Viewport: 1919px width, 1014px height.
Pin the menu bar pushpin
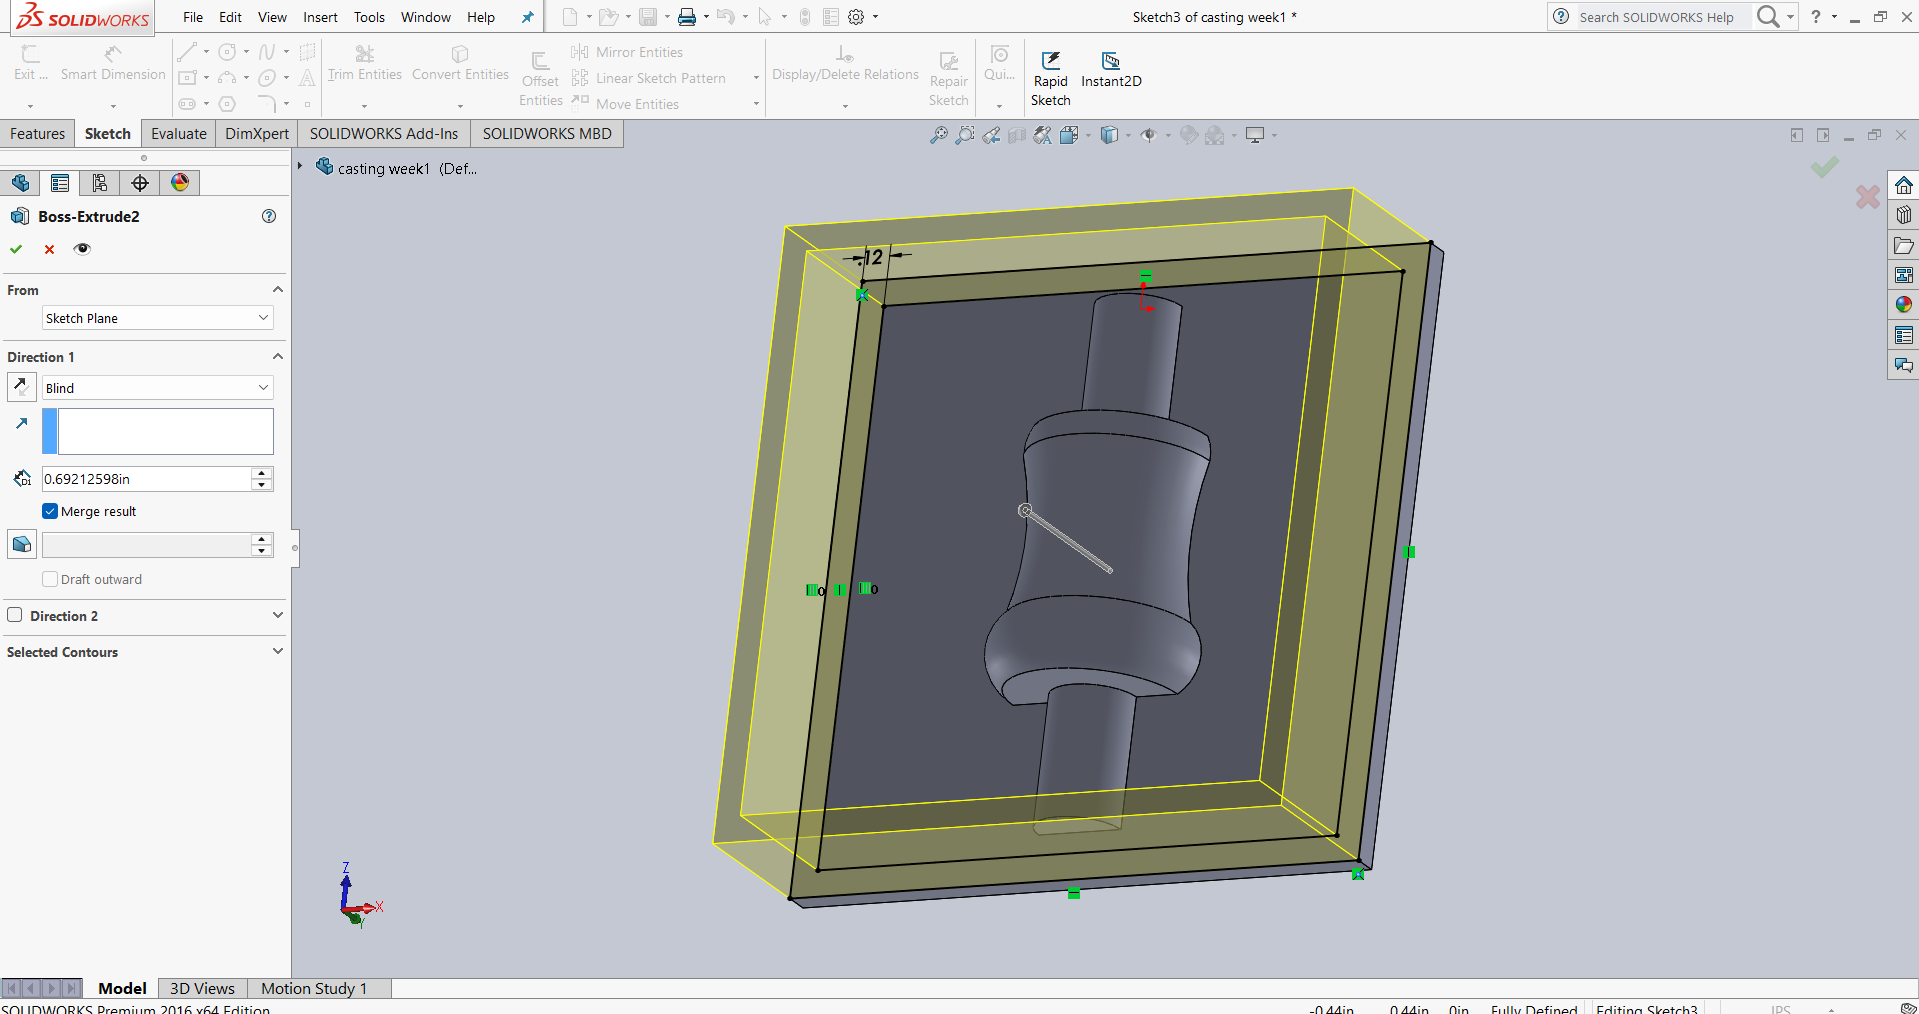point(527,17)
